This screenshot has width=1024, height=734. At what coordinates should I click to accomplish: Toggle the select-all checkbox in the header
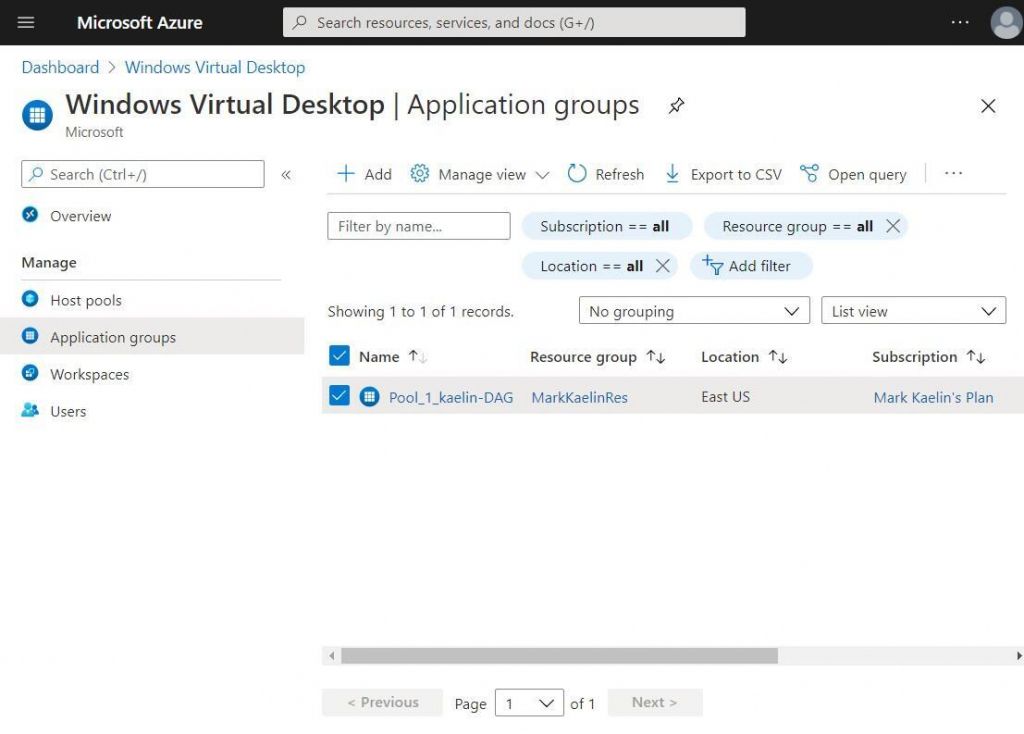(x=338, y=356)
